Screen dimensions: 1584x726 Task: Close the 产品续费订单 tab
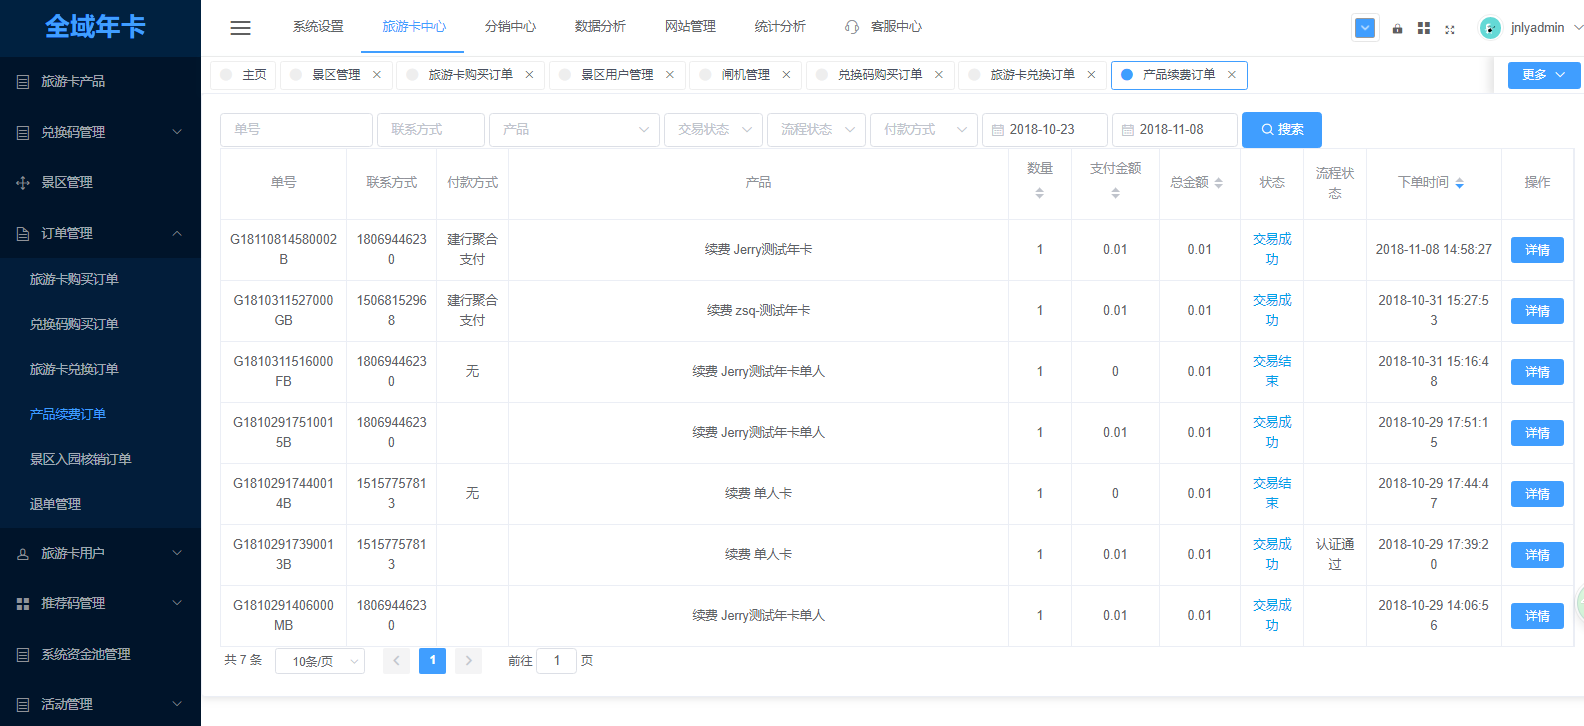pyautogui.click(x=1232, y=75)
